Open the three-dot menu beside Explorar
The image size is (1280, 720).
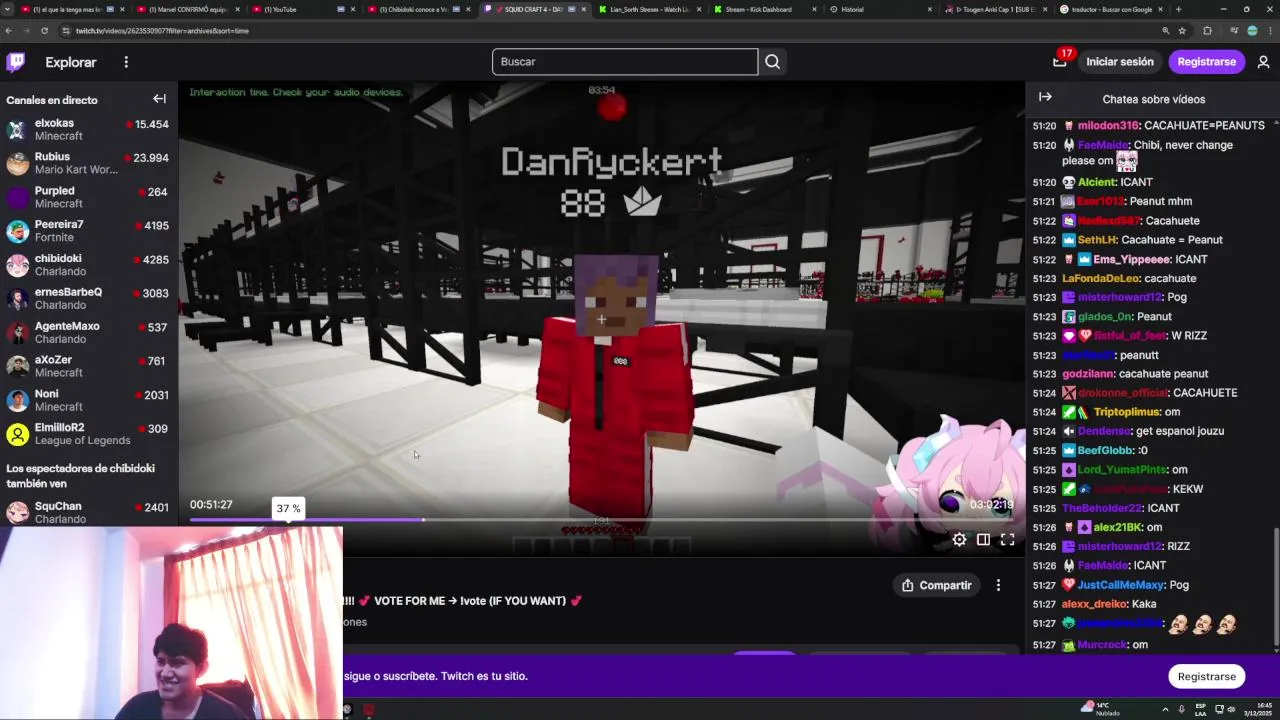(x=126, y=62)
